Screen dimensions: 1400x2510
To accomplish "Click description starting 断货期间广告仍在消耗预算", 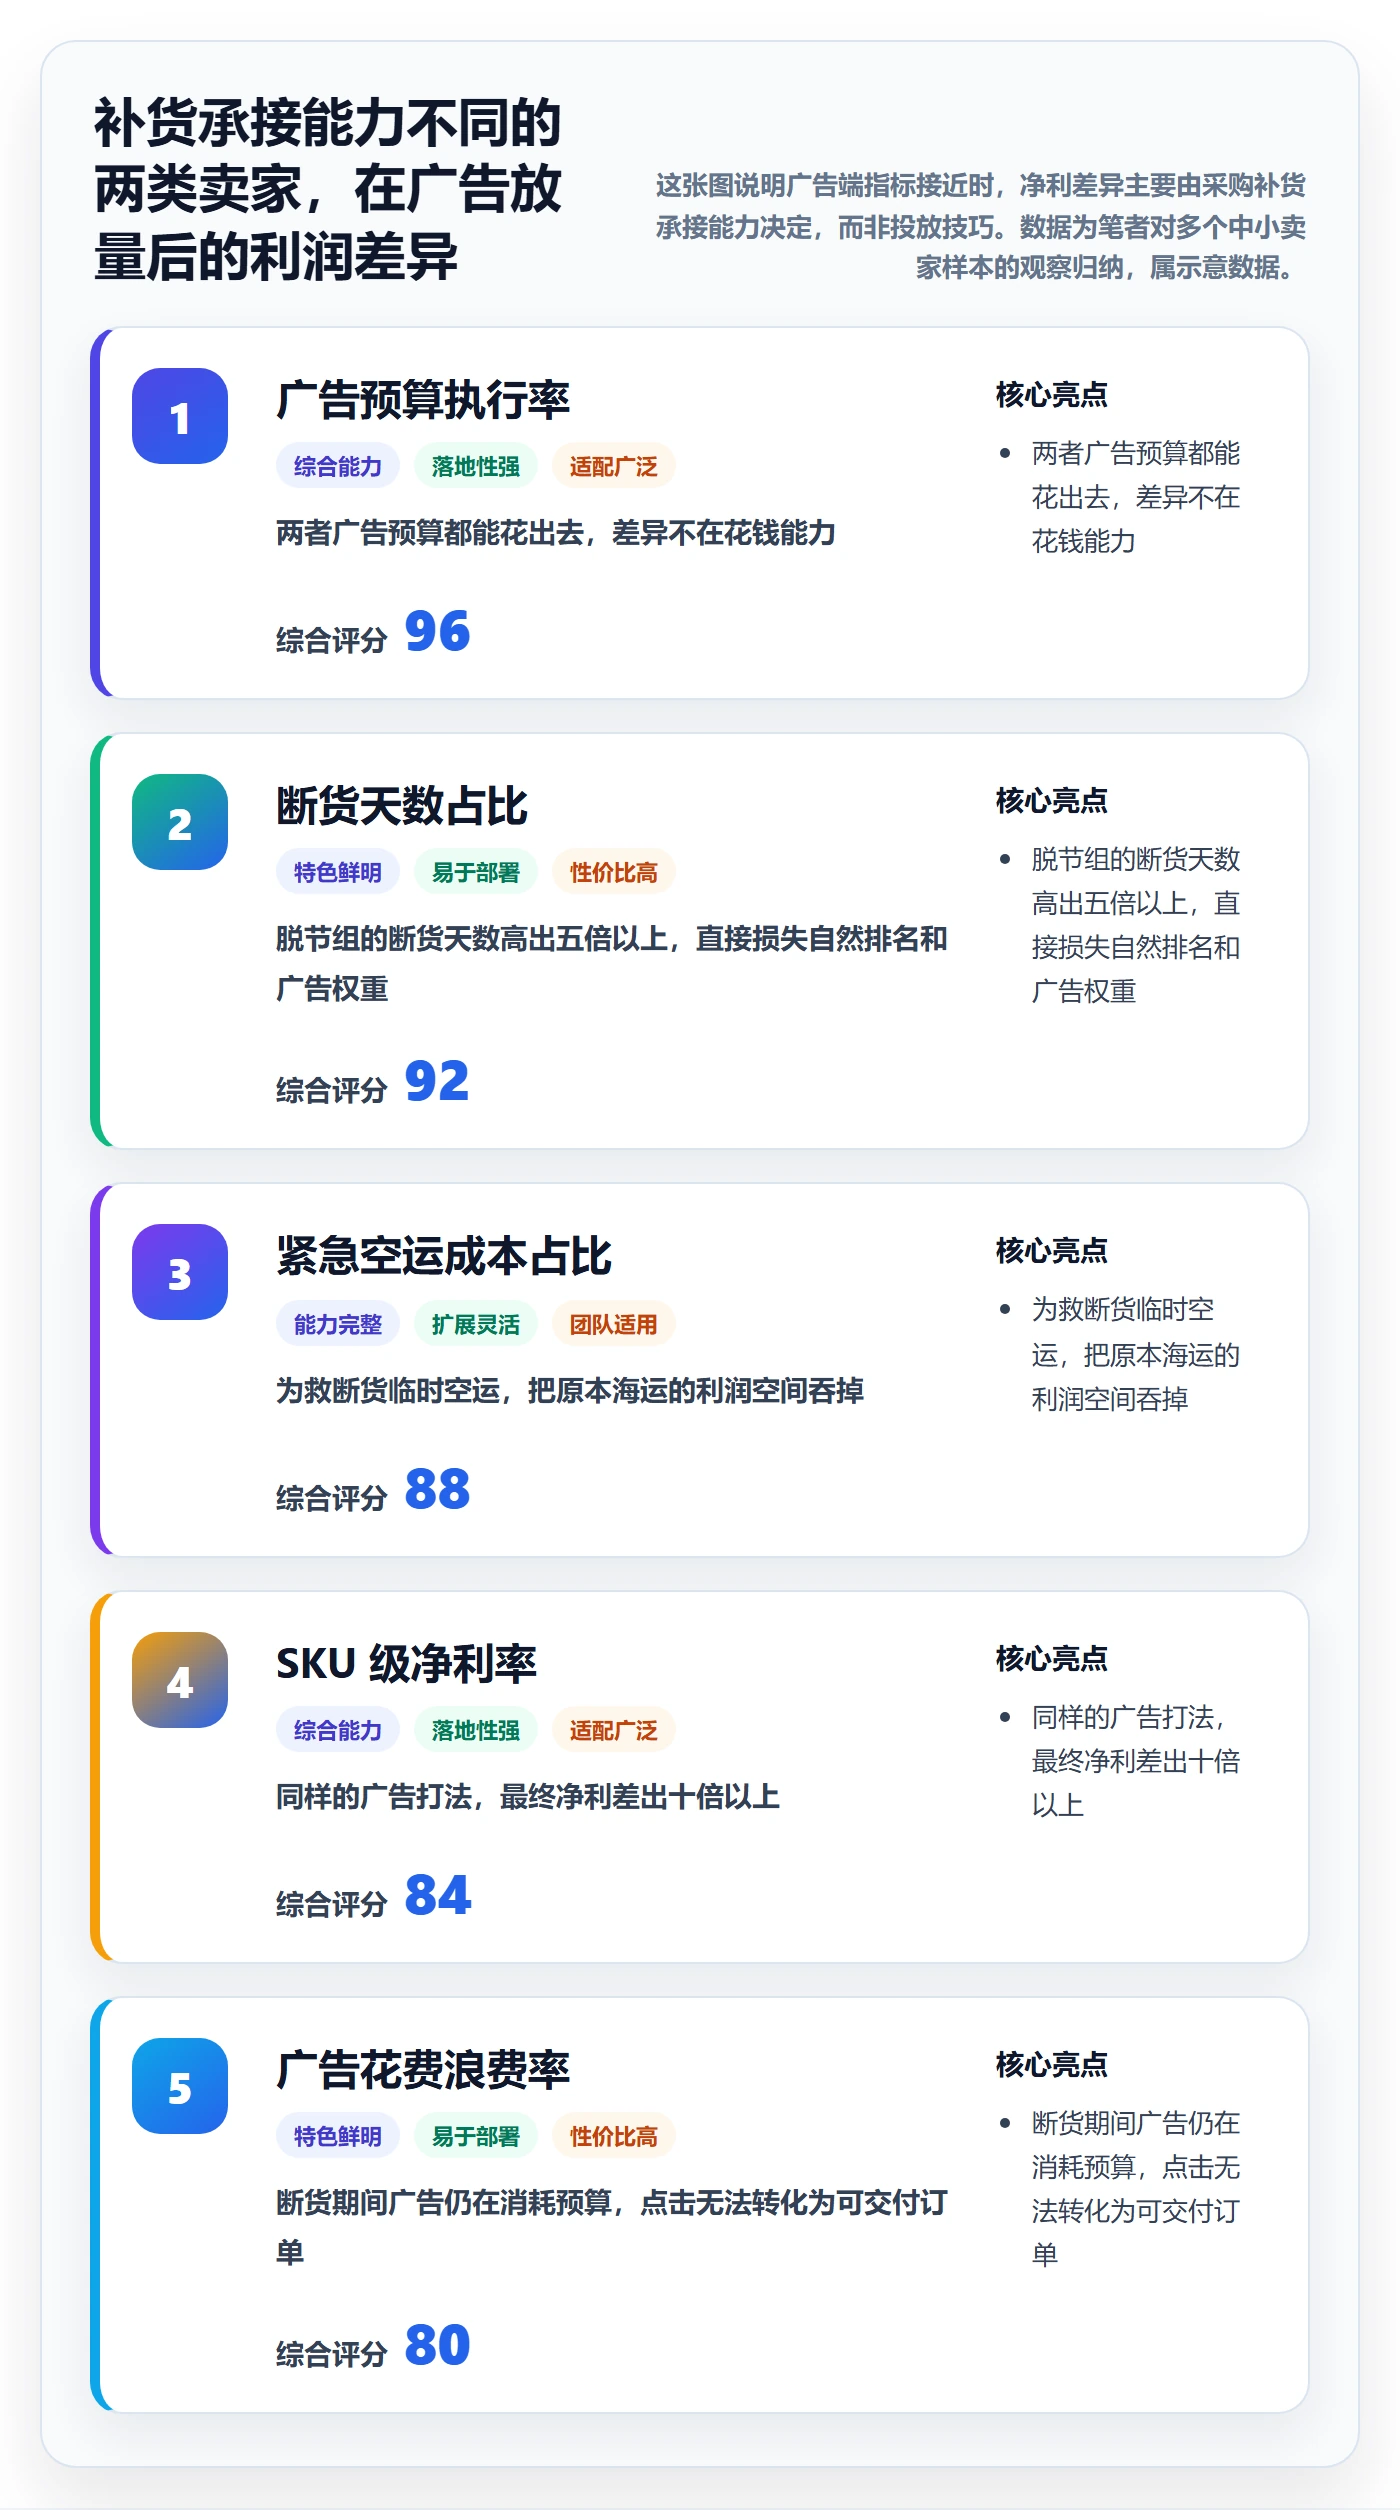I will (612, 2228).
